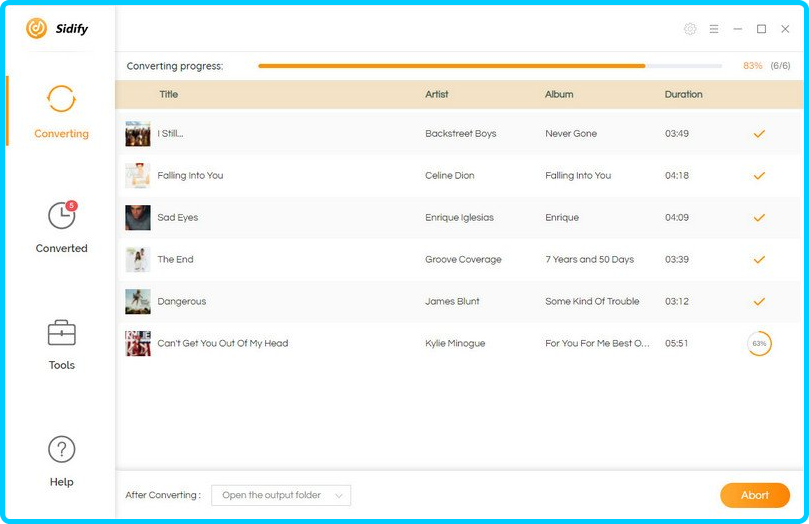
Task: Open settings gear icon in title bar
Action: 690,29
